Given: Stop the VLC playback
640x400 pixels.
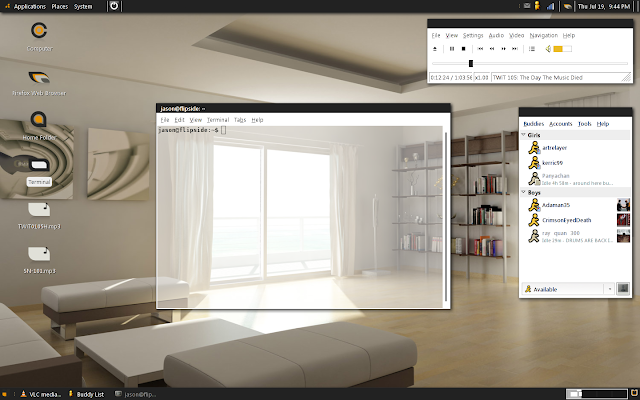Looking at the screenshot, I should click(463, 49).
